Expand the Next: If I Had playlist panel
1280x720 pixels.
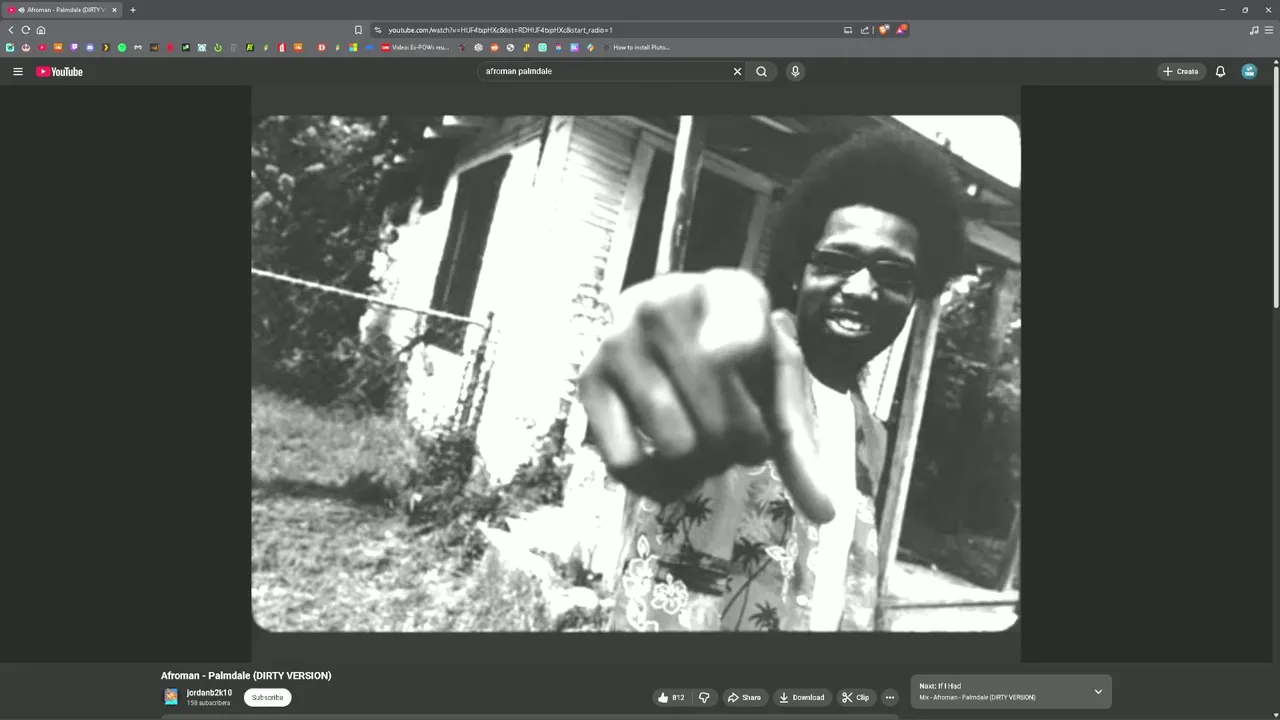1098,691
